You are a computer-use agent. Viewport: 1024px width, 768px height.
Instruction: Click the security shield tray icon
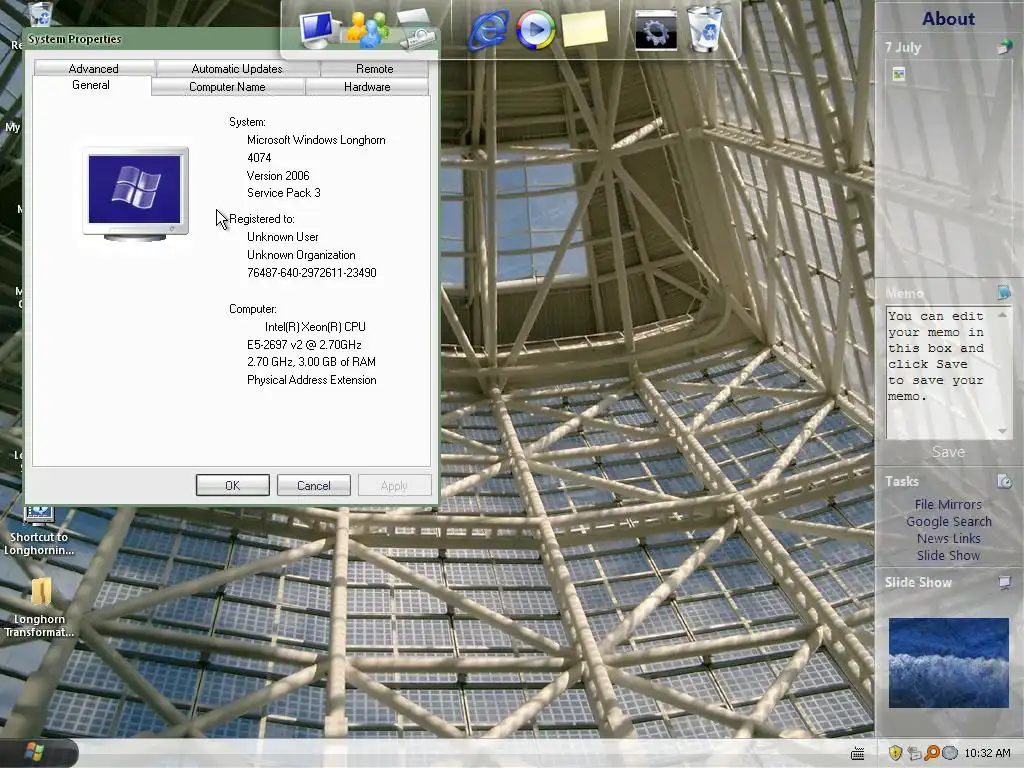click(x=895, y=753)
